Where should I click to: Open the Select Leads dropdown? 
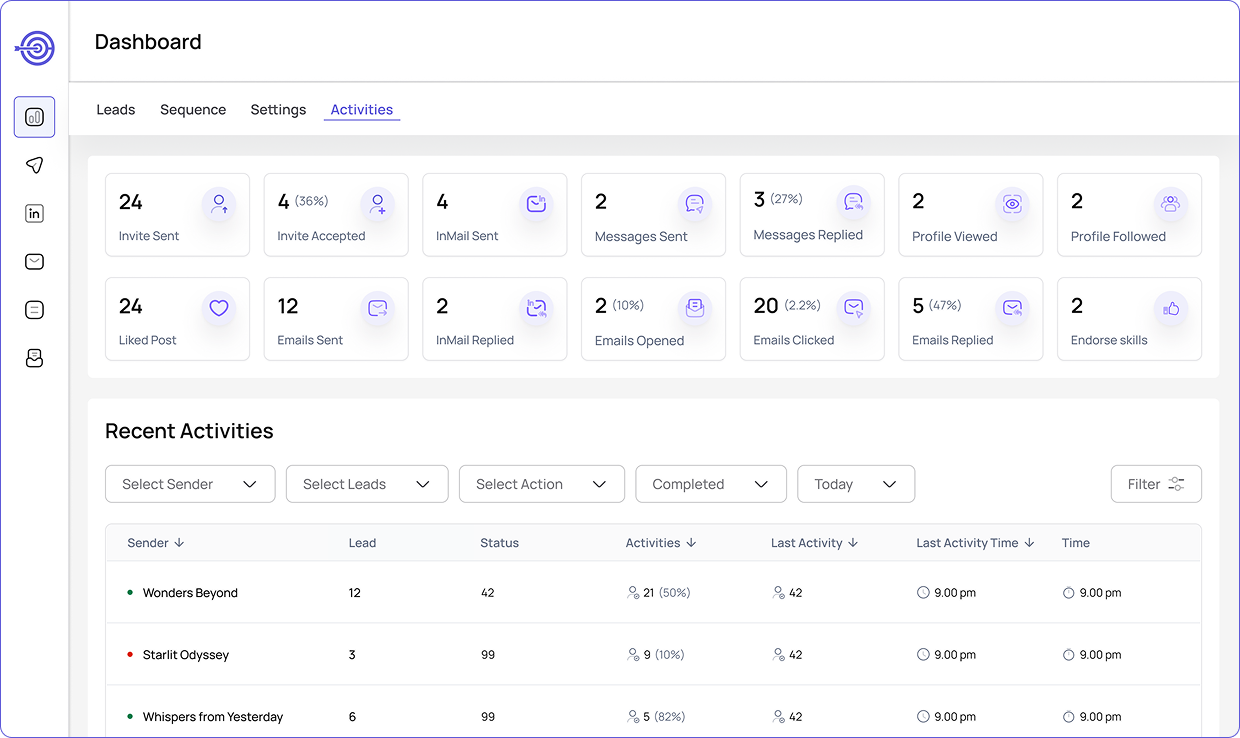pyautogui.click(x=367, y=484)
